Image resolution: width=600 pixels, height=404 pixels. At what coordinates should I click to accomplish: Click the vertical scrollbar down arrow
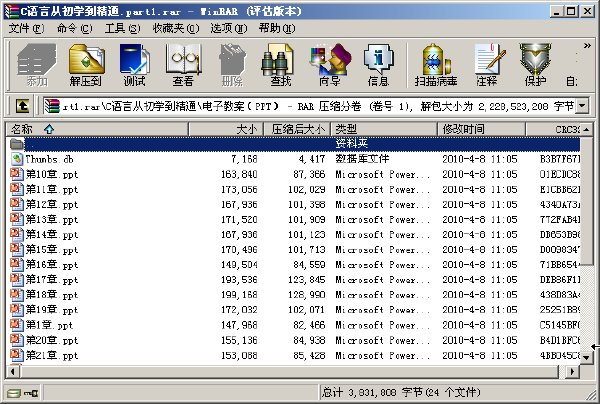(x=586, y=358)
